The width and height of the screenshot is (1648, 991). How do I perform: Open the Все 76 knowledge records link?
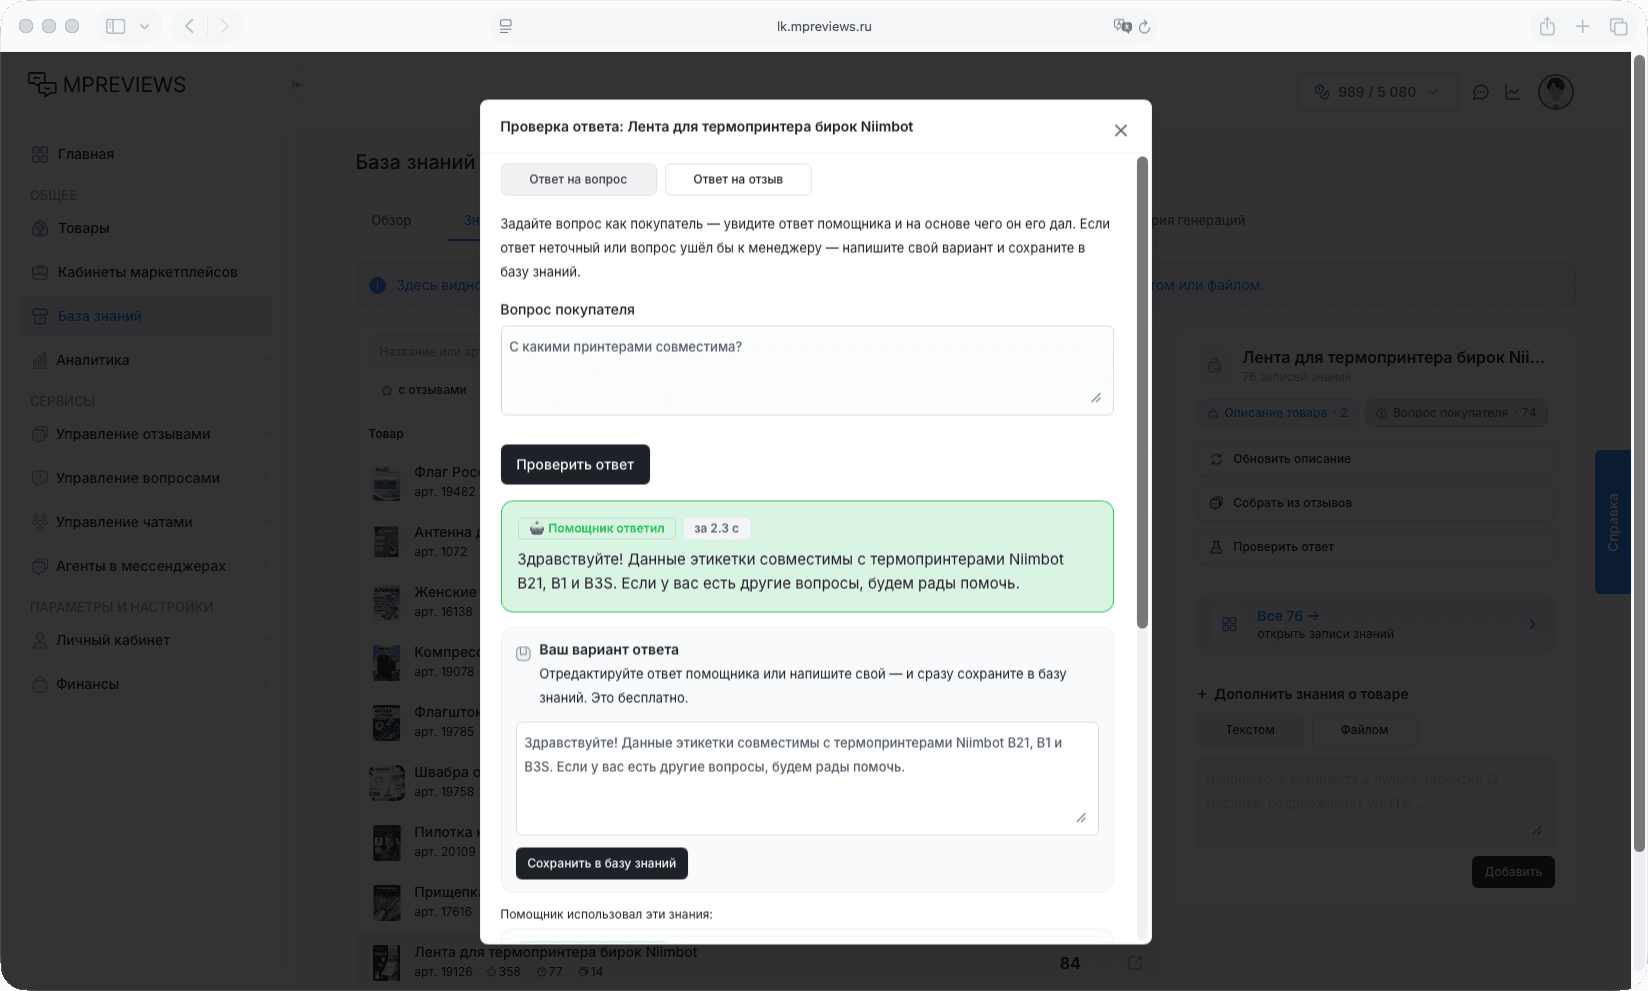click(x=1376, y=624)
